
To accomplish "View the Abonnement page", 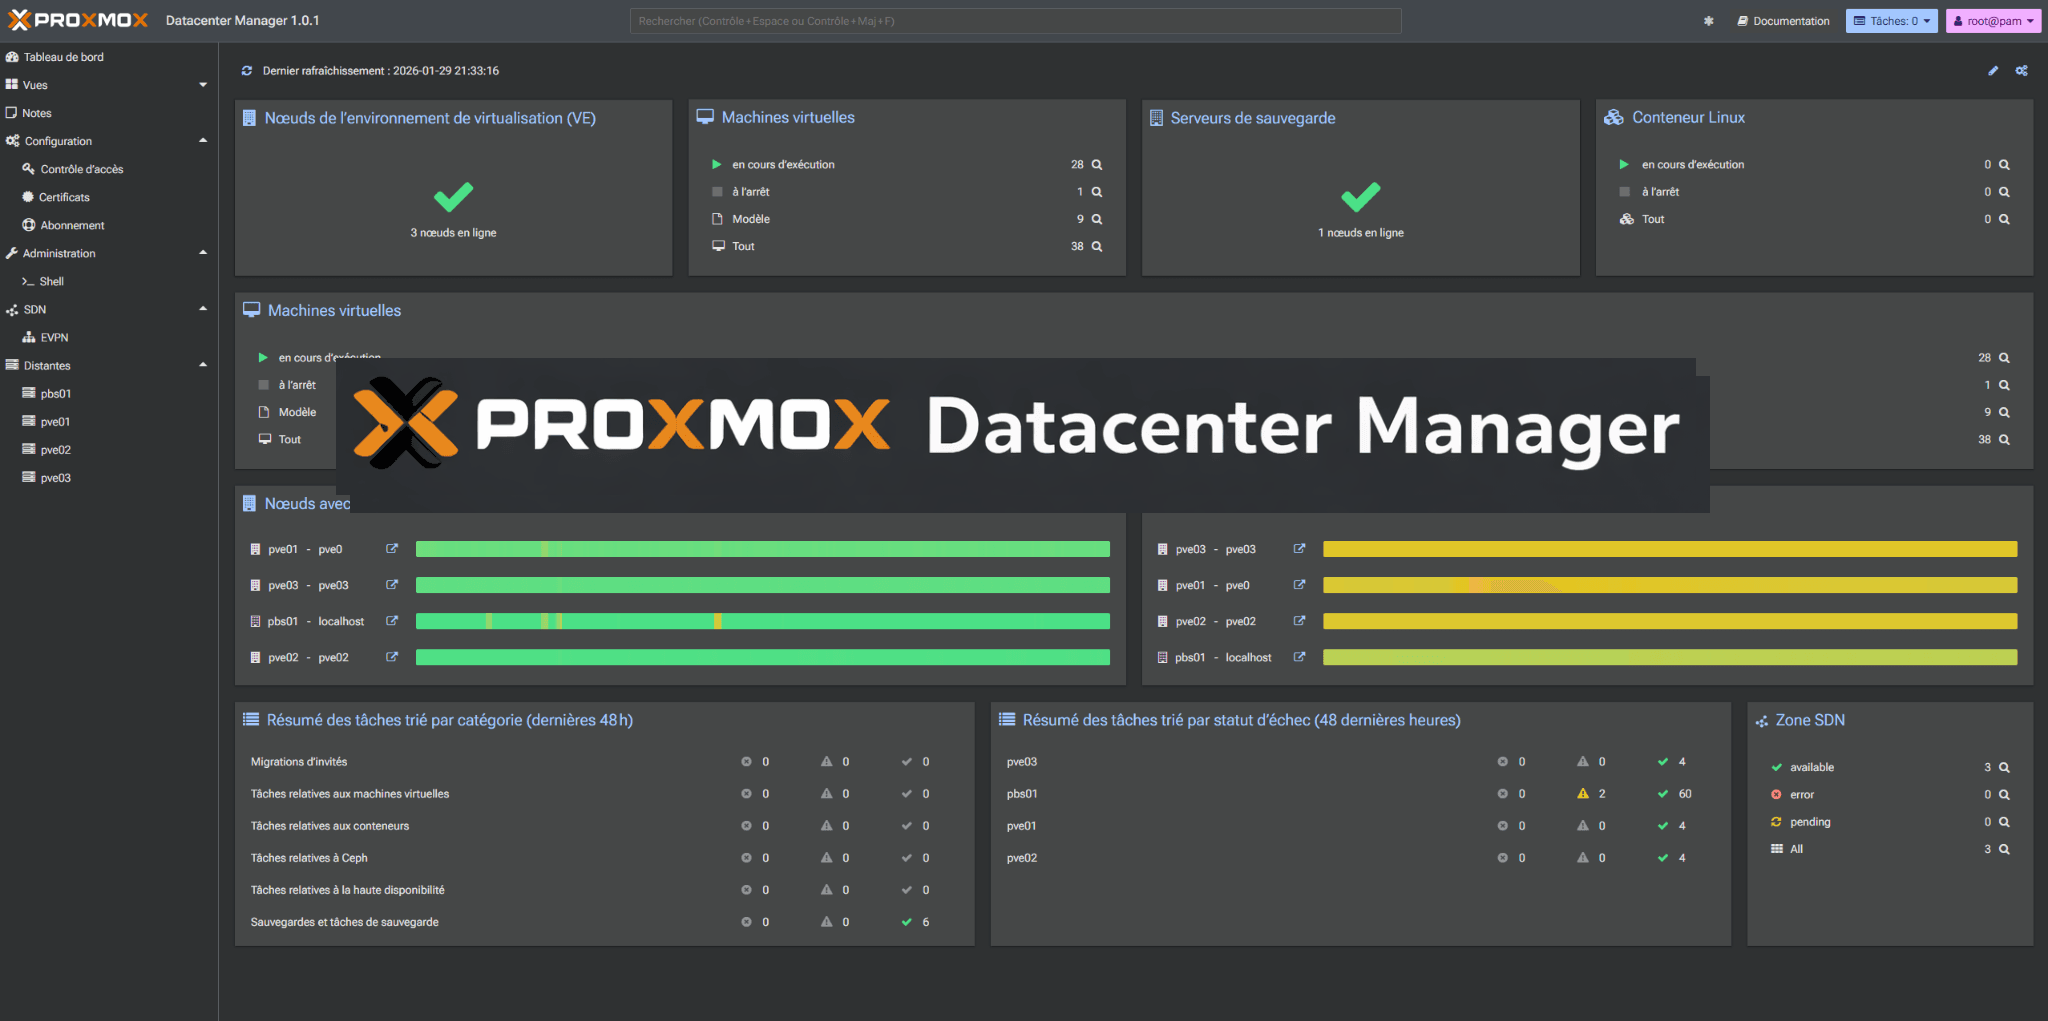I will pyautogui.click(x=71, y=225).
